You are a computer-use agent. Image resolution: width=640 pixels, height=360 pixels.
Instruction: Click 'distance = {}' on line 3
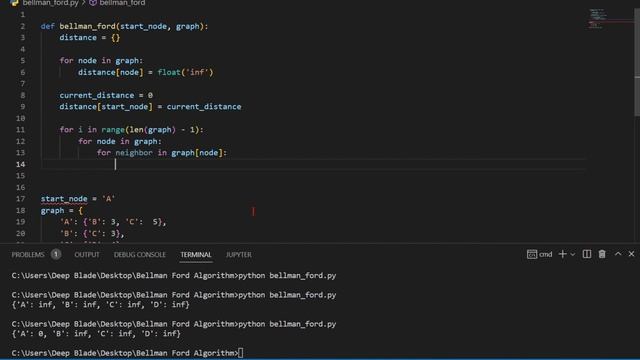pos(90,38)
